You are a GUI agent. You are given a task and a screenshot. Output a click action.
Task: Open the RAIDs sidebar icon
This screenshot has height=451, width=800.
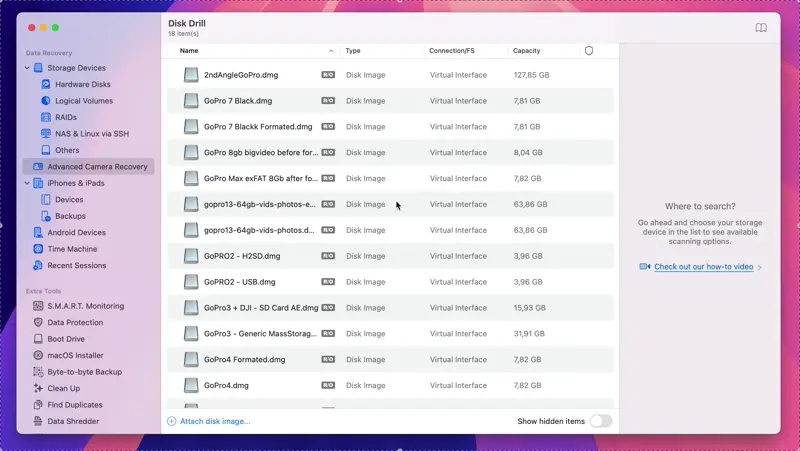[46, 117]
